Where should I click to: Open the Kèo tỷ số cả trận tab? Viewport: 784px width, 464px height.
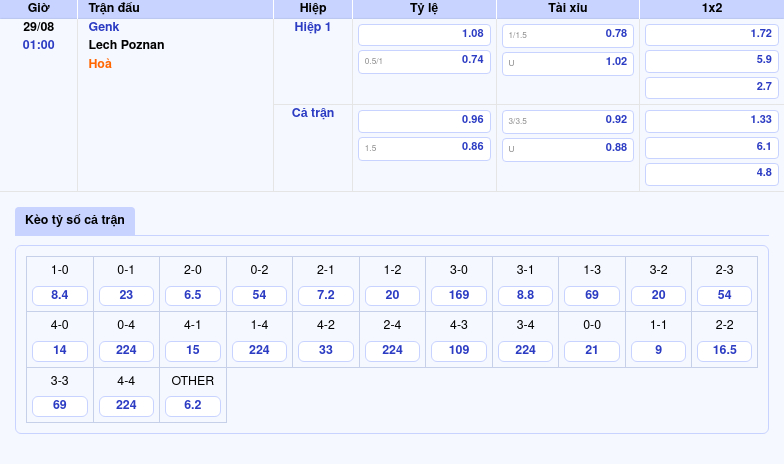(75, 220)
